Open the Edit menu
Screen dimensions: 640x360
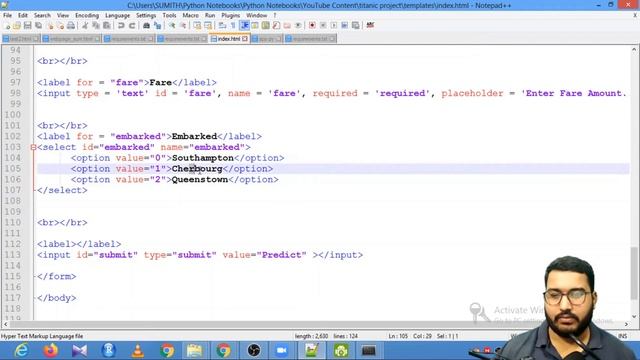[23, 16]
